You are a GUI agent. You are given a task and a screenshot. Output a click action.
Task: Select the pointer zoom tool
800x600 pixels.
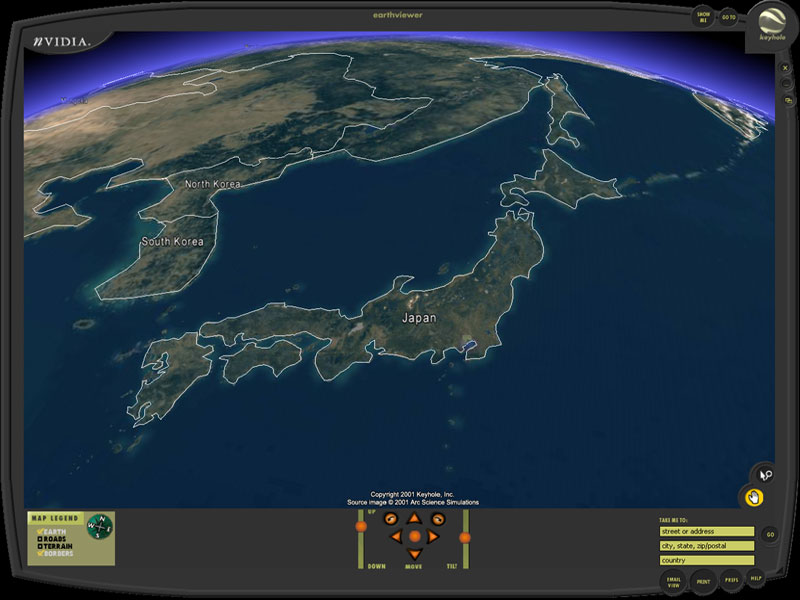[764, 475]
